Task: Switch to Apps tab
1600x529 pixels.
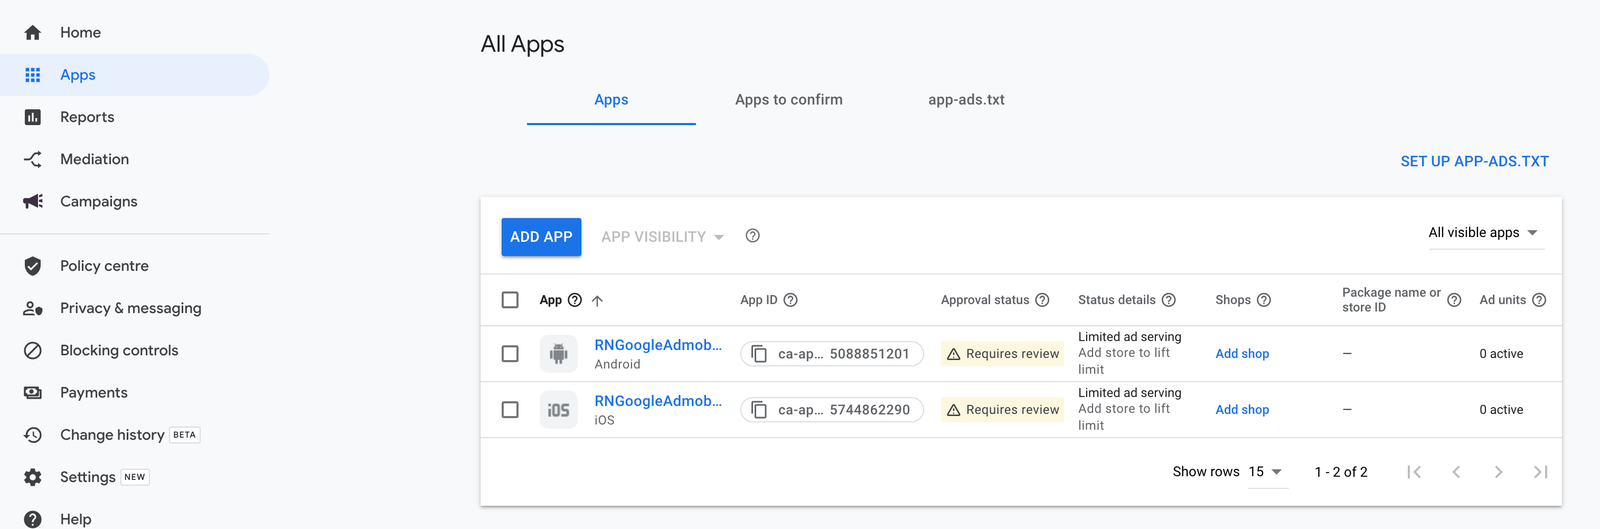Action: pyautogui.click(x=611, y=100)
